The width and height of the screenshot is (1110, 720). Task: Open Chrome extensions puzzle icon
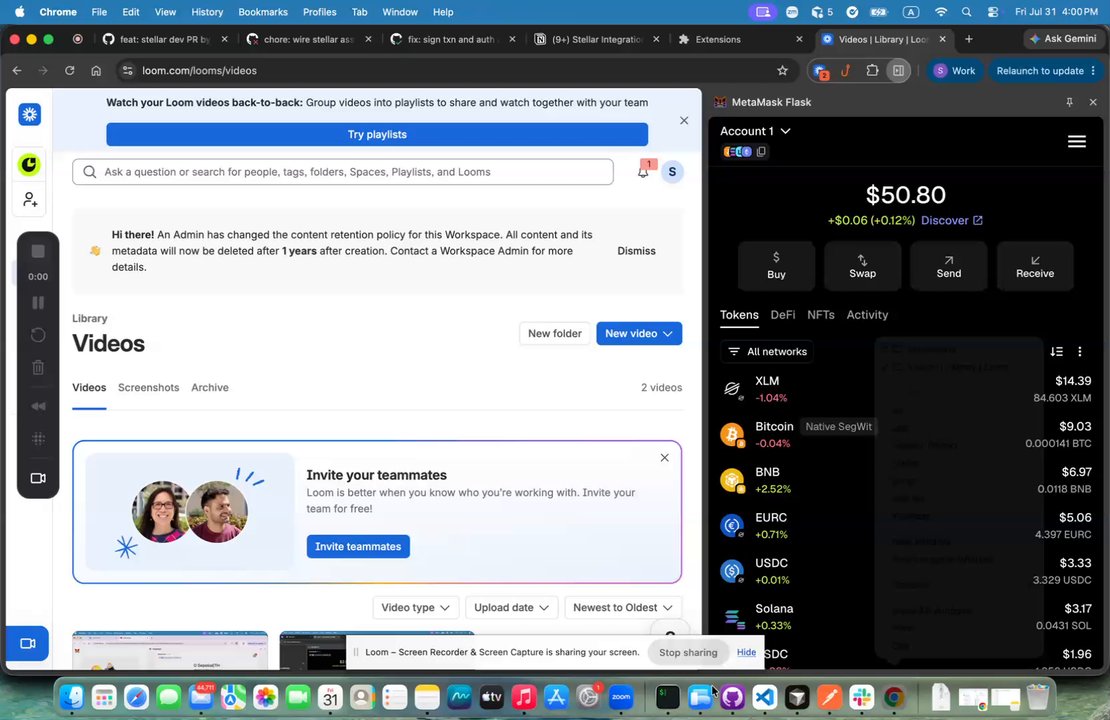coord(872,70)
